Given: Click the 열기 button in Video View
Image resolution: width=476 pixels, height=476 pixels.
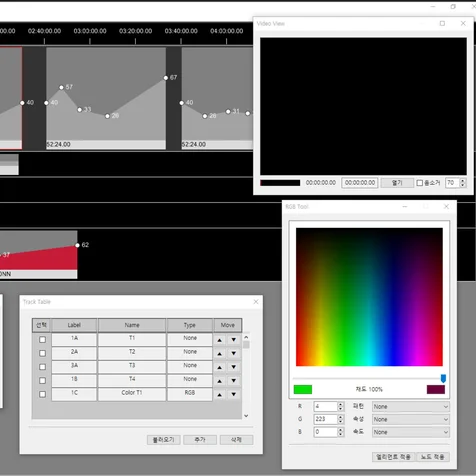Looking at the screenshot, I should point(397,183).
